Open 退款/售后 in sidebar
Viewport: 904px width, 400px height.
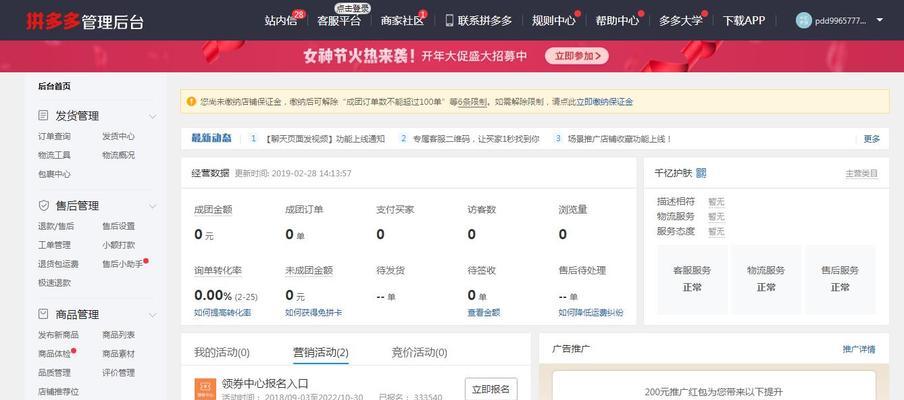(x=56, y=227)
